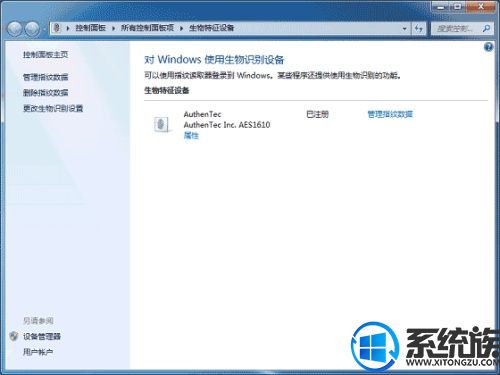Image resolution: width=500 pixels, height=375 pixels.
Task: Select 生物特征设备 in the breadcrumb
Action: (x=212, y=28)
